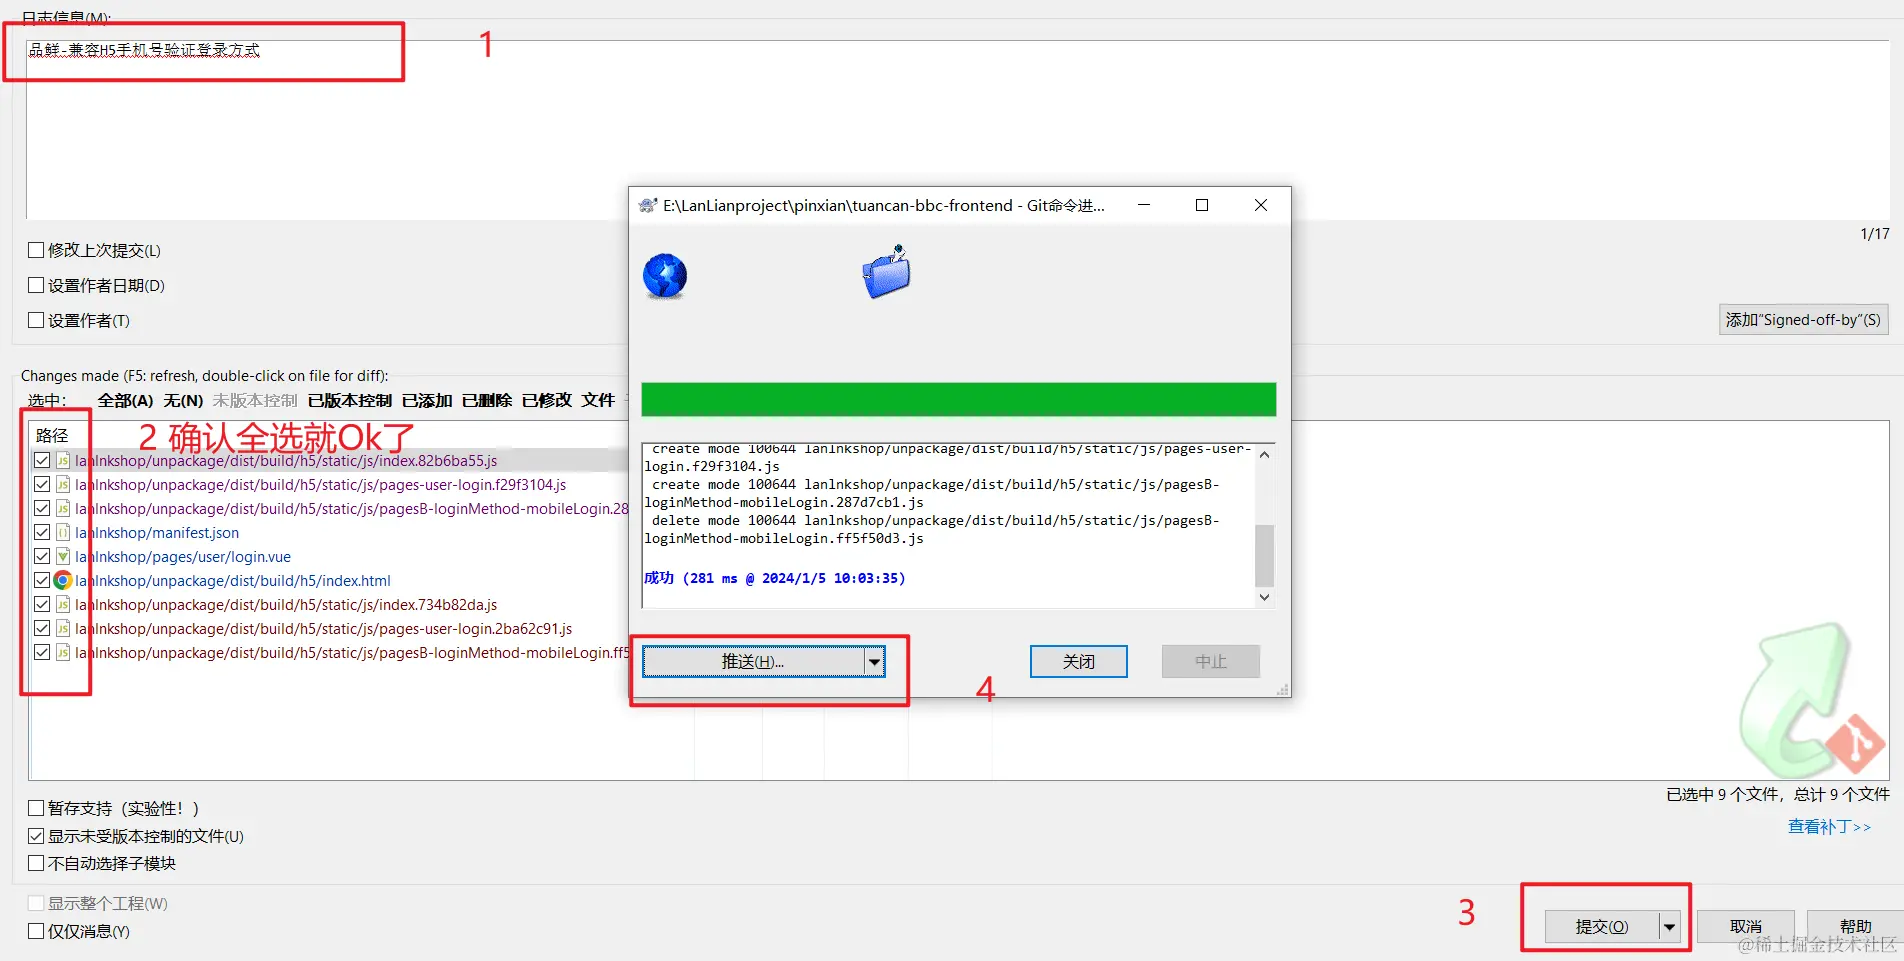Screen dimensions: 1904x961
Task: Click the log output scrollbar down arrow
Action: point(1264,597)
